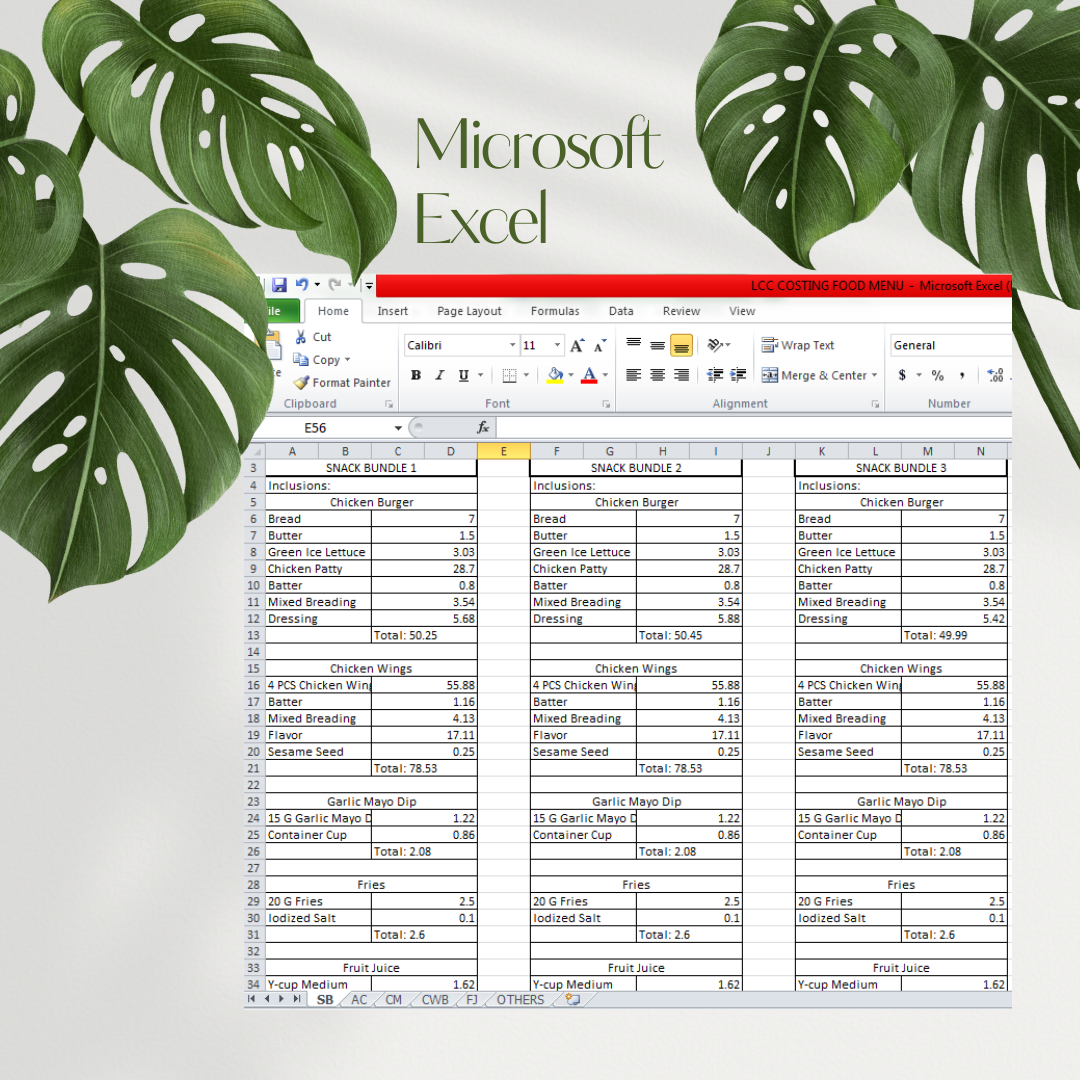Click the Save icon in quick access toolbar
The width and height of the screenshot is (1080, 1080).
tap(279, 284)
